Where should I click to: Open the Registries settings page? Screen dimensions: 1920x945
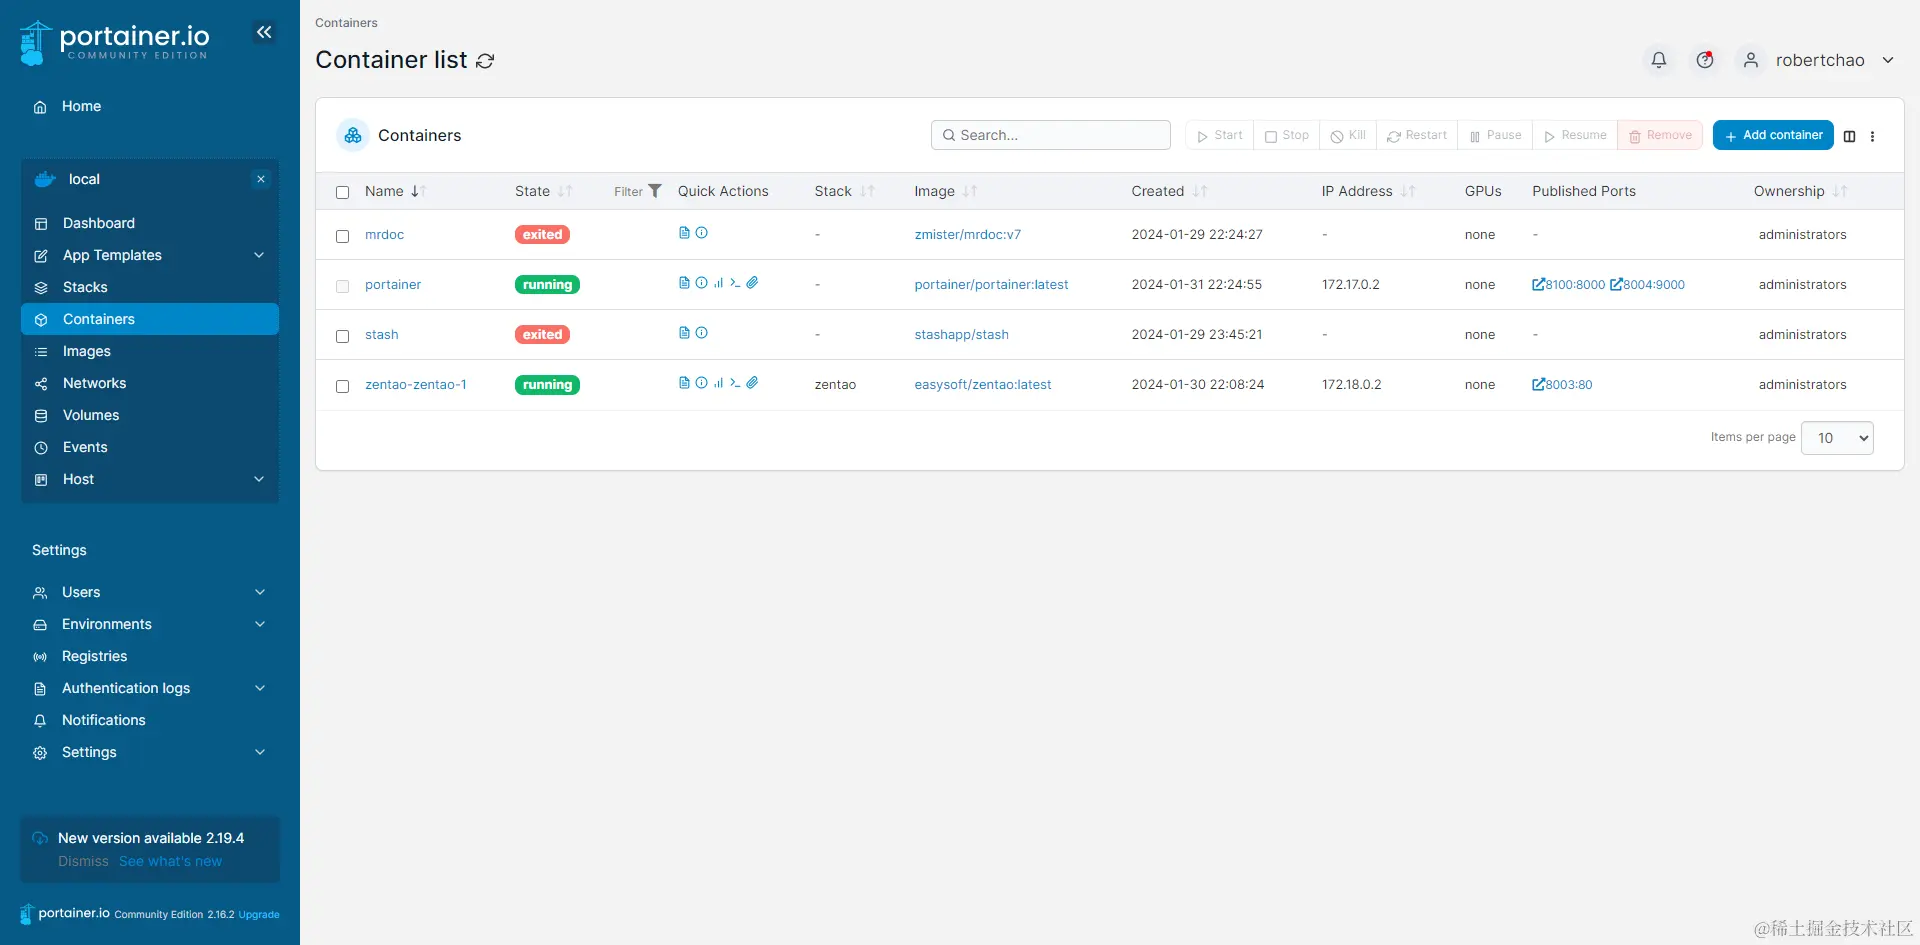click(150, 656)
